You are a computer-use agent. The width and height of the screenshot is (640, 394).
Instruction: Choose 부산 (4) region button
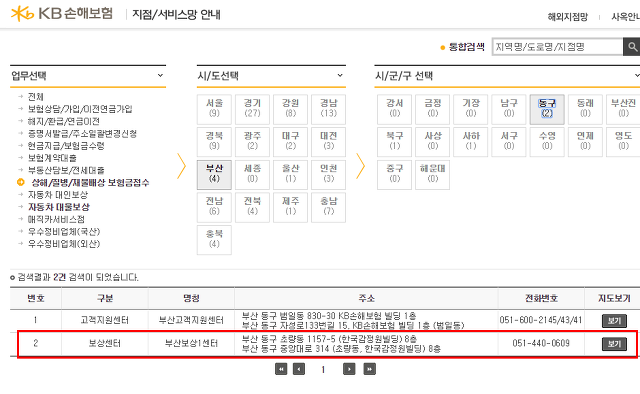214,175
